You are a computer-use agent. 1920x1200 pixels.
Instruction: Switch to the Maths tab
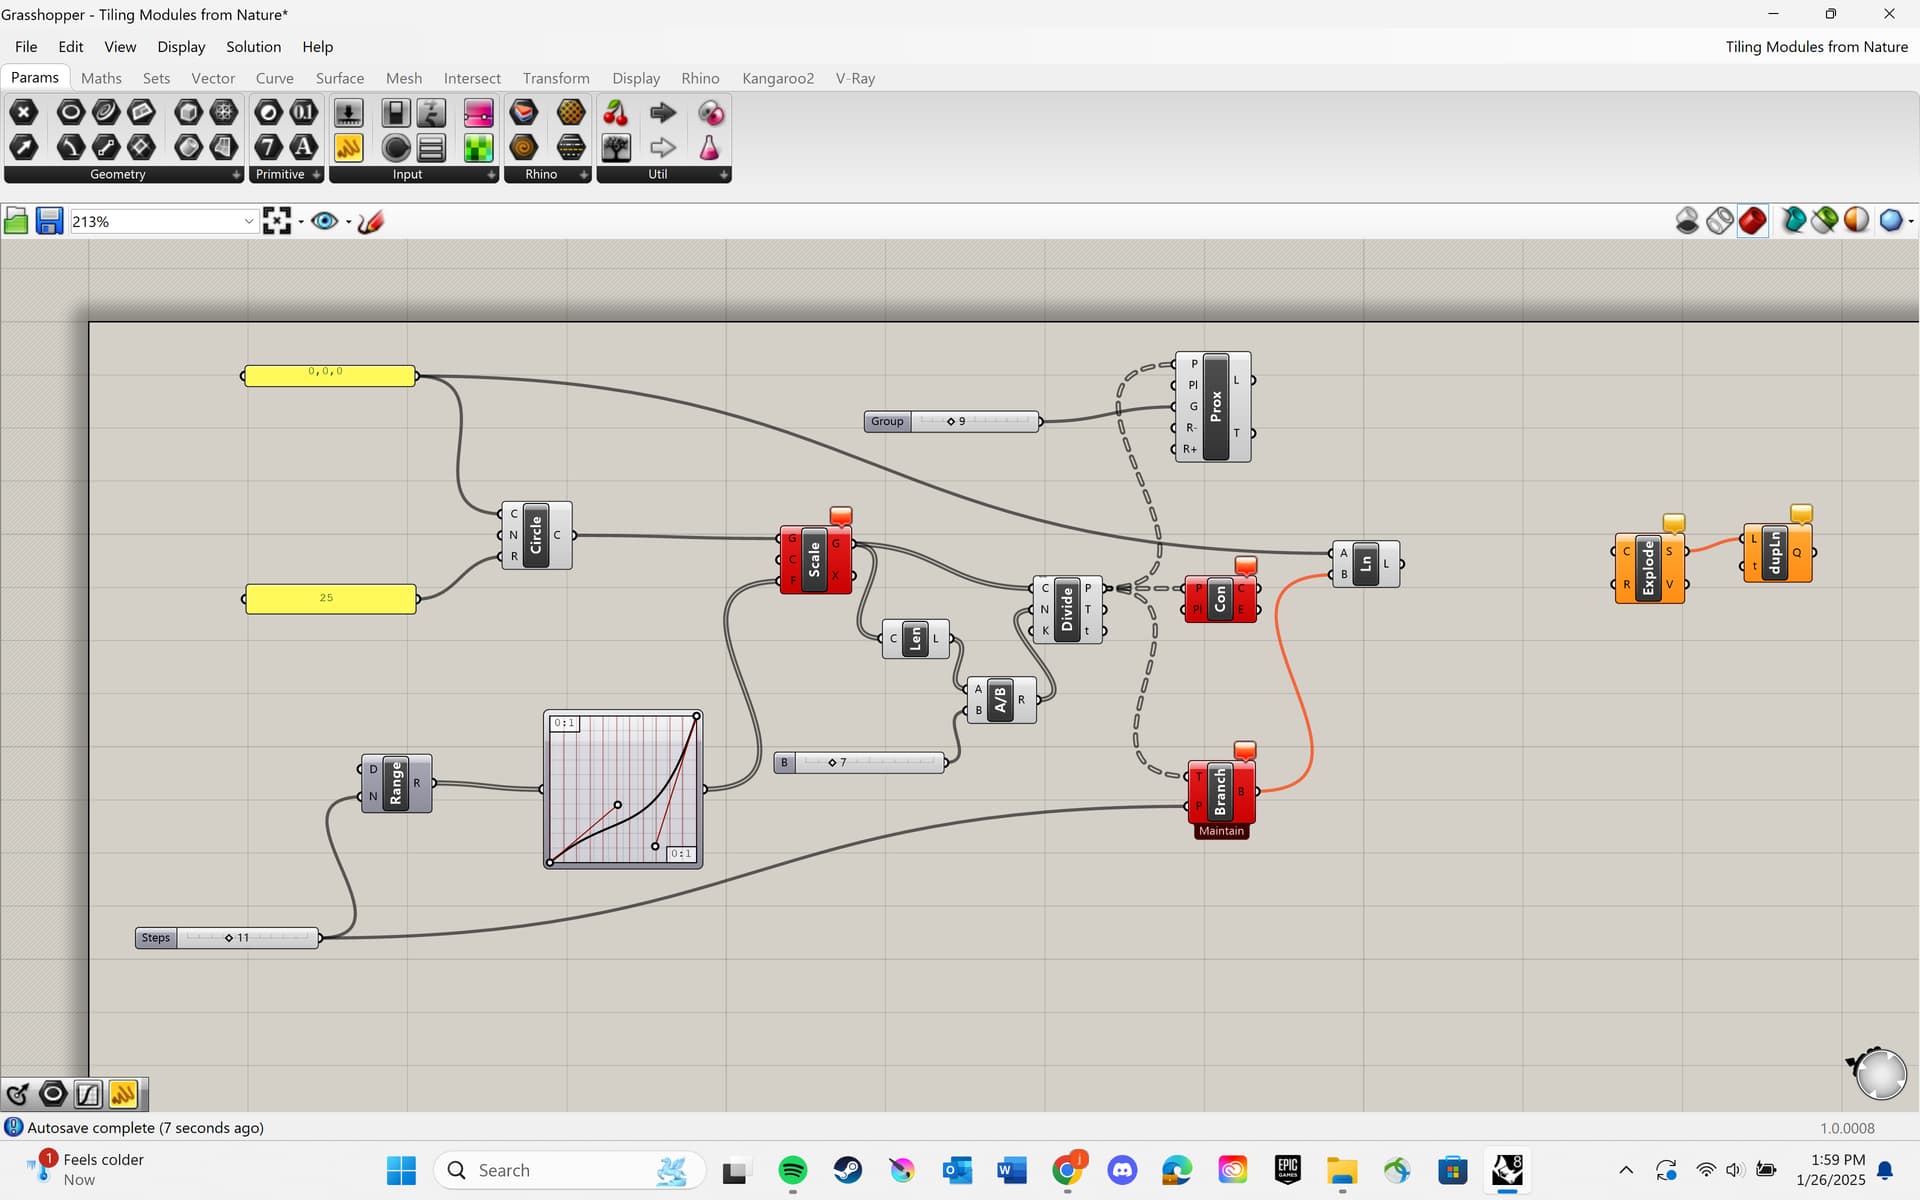(x=101, y=78)
